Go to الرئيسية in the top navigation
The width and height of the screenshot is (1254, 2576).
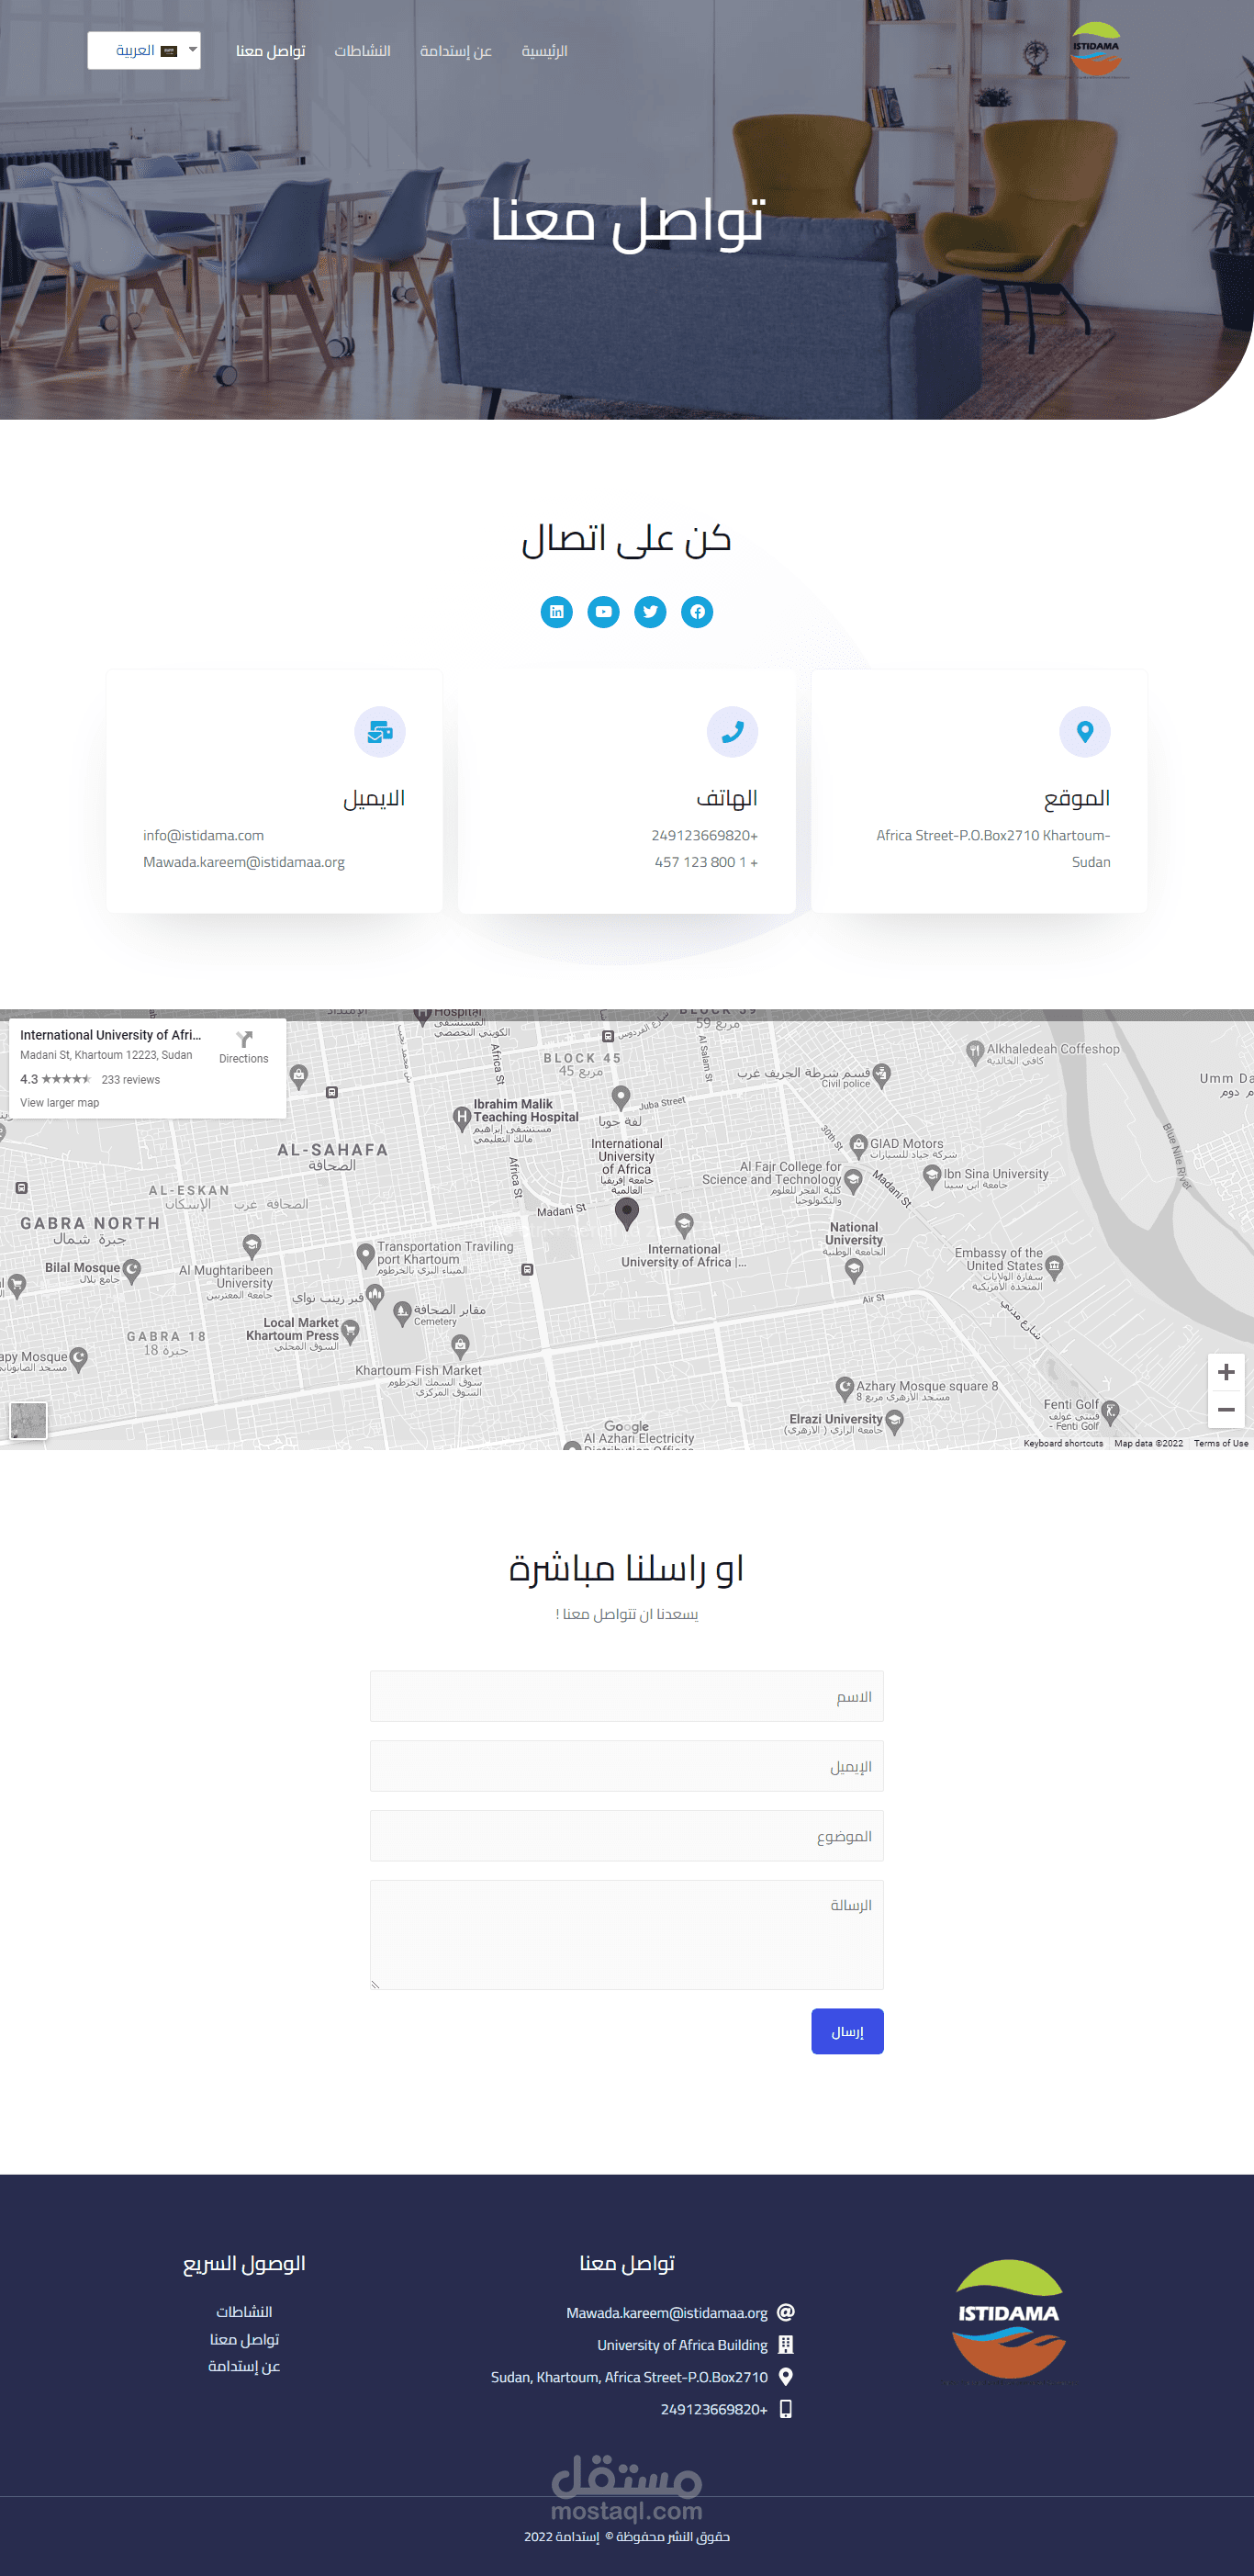point(544,51)
